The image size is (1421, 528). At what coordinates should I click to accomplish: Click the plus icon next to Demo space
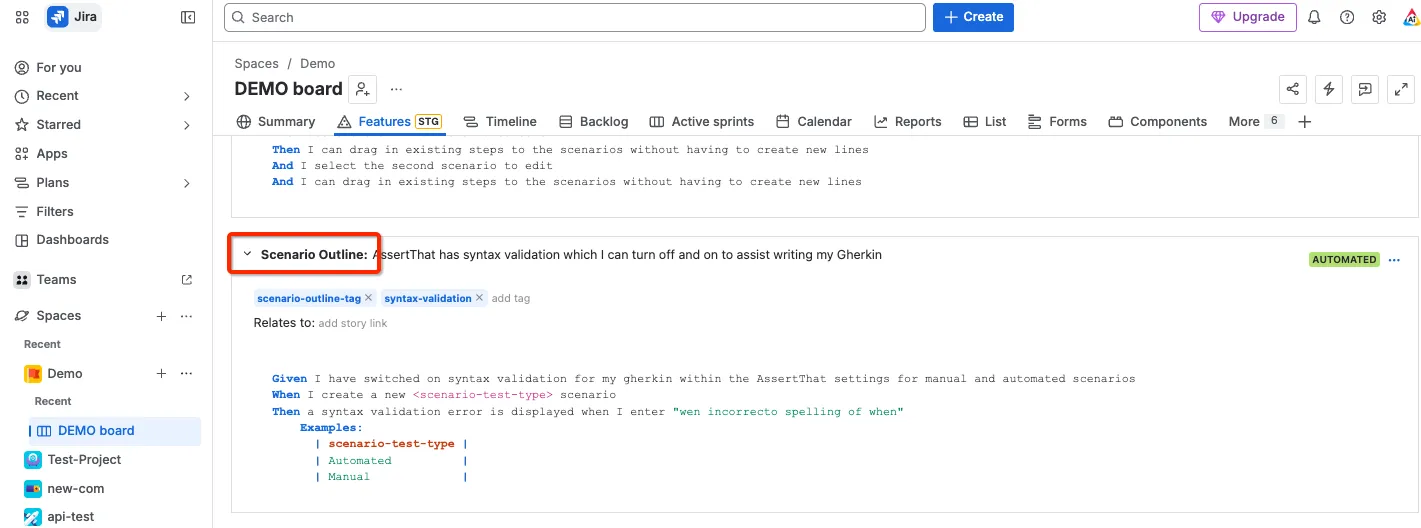click(161, 374)
